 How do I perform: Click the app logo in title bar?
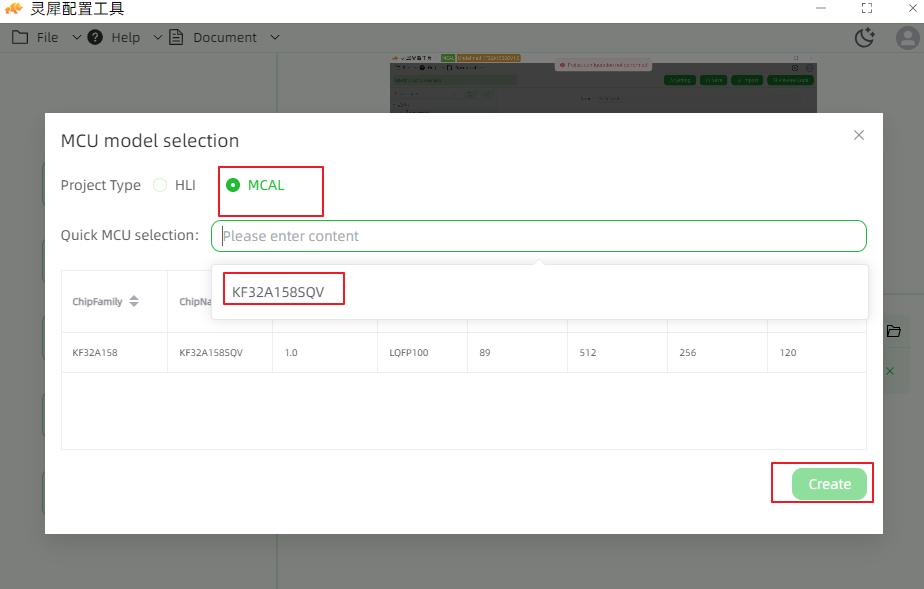click(x=14, y=8)
